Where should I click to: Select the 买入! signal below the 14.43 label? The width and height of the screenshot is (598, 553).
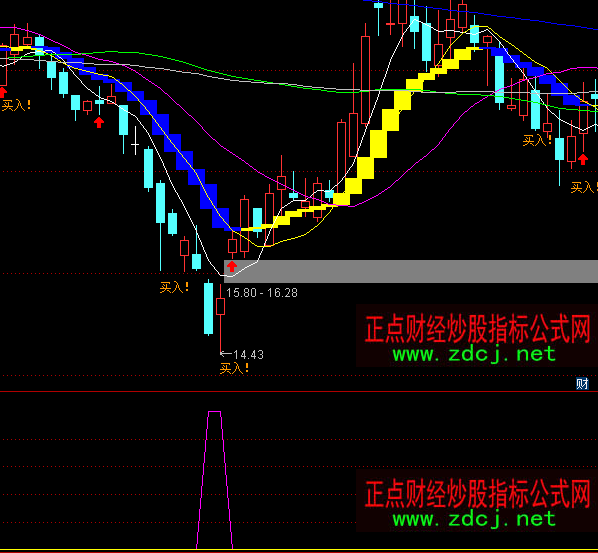coord(235,368)
